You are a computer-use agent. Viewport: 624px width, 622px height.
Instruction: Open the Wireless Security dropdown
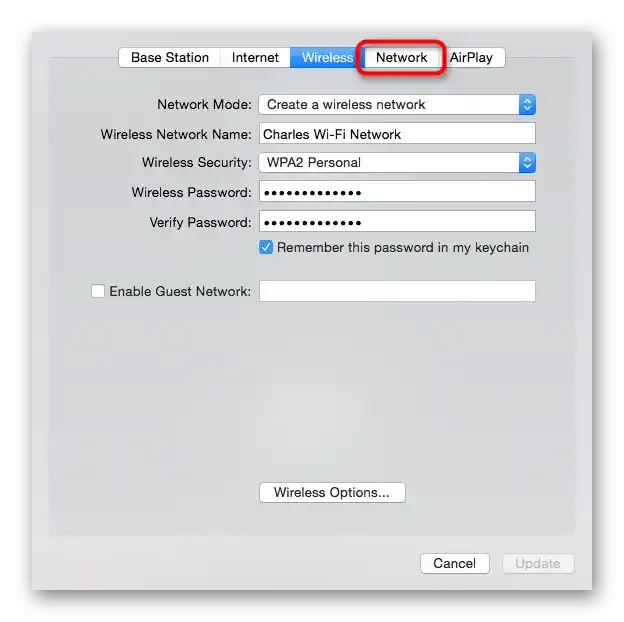(x=397, y=162)
